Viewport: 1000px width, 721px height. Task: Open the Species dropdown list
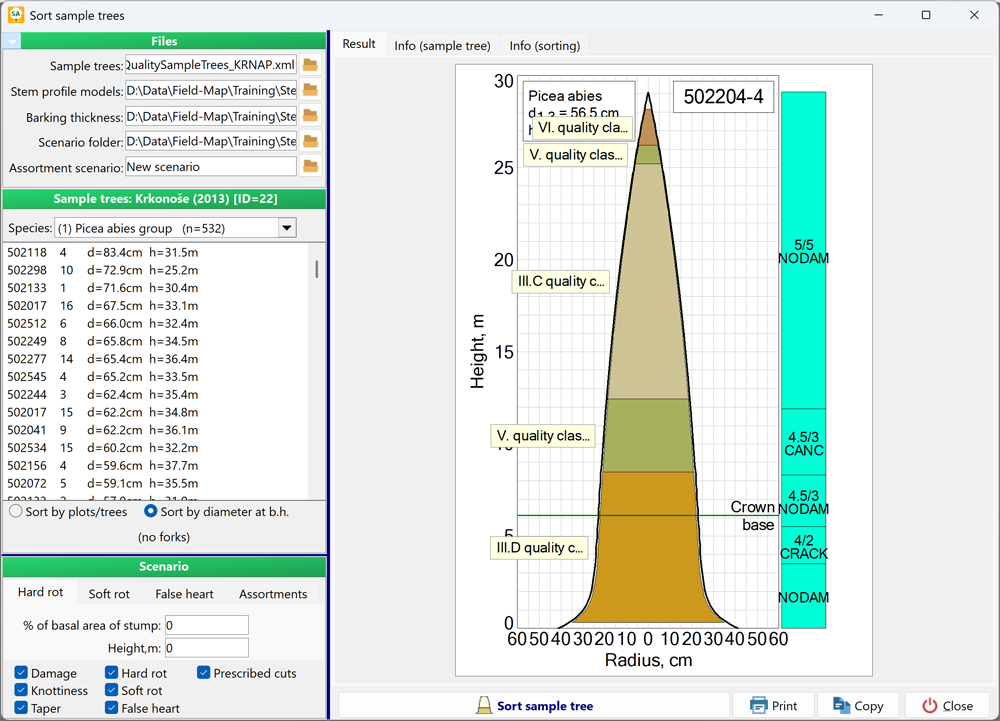click(x=287, y=228)
